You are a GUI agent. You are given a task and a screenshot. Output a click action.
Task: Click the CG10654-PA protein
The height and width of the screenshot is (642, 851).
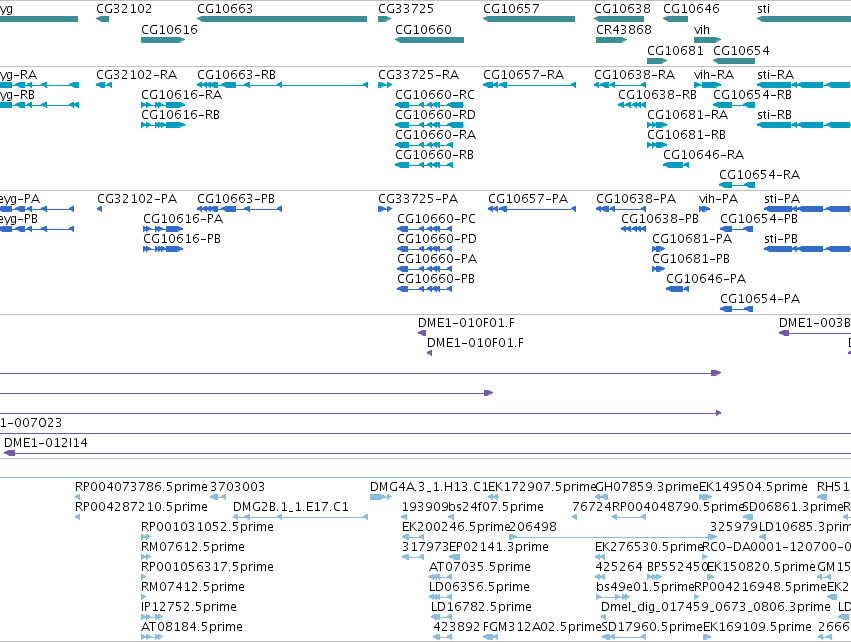(736, 309)
